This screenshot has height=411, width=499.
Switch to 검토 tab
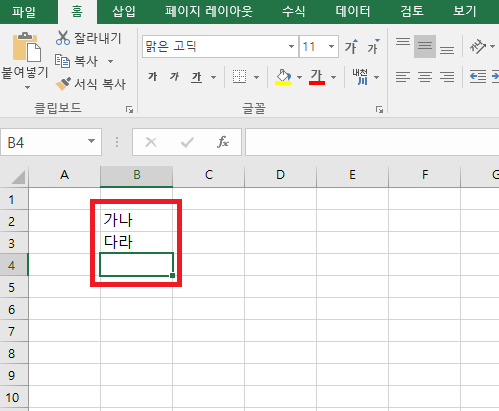click(x=412, y=12)
